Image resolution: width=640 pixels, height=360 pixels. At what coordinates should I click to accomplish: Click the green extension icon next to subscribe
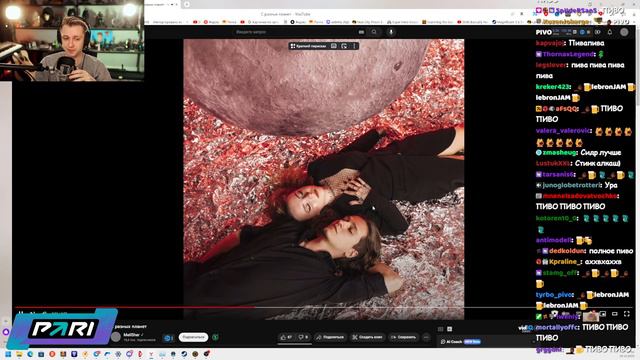pyautogui.click(x=216, y=337)
